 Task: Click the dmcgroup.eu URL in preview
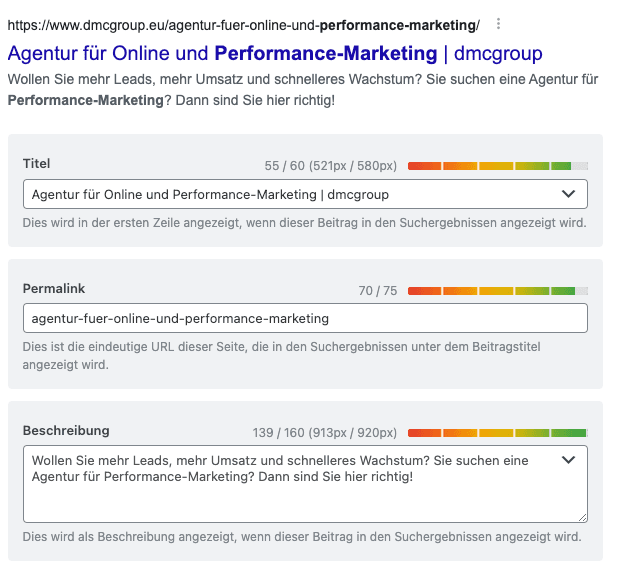(x=243, y=24)
